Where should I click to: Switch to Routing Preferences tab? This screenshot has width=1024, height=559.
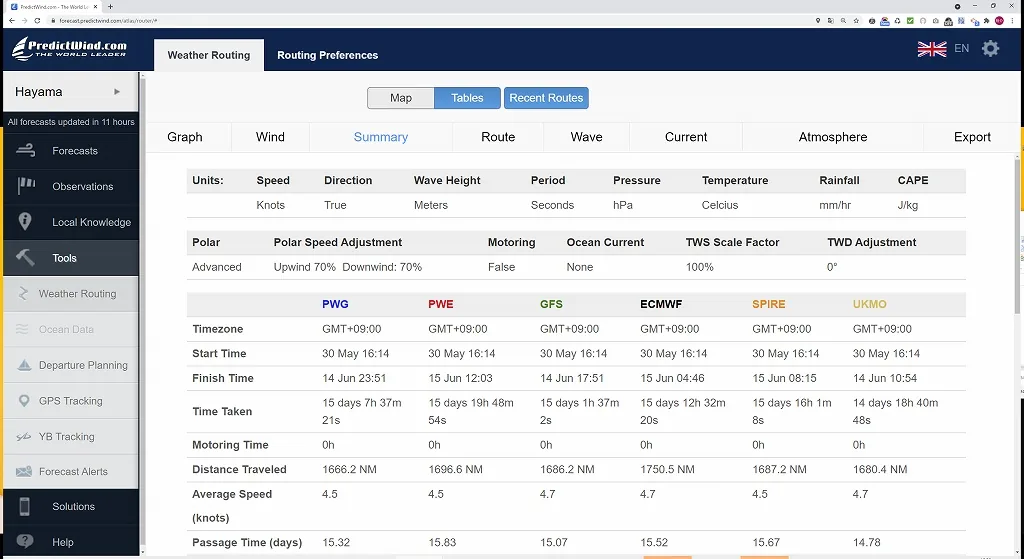click(327, 55)
